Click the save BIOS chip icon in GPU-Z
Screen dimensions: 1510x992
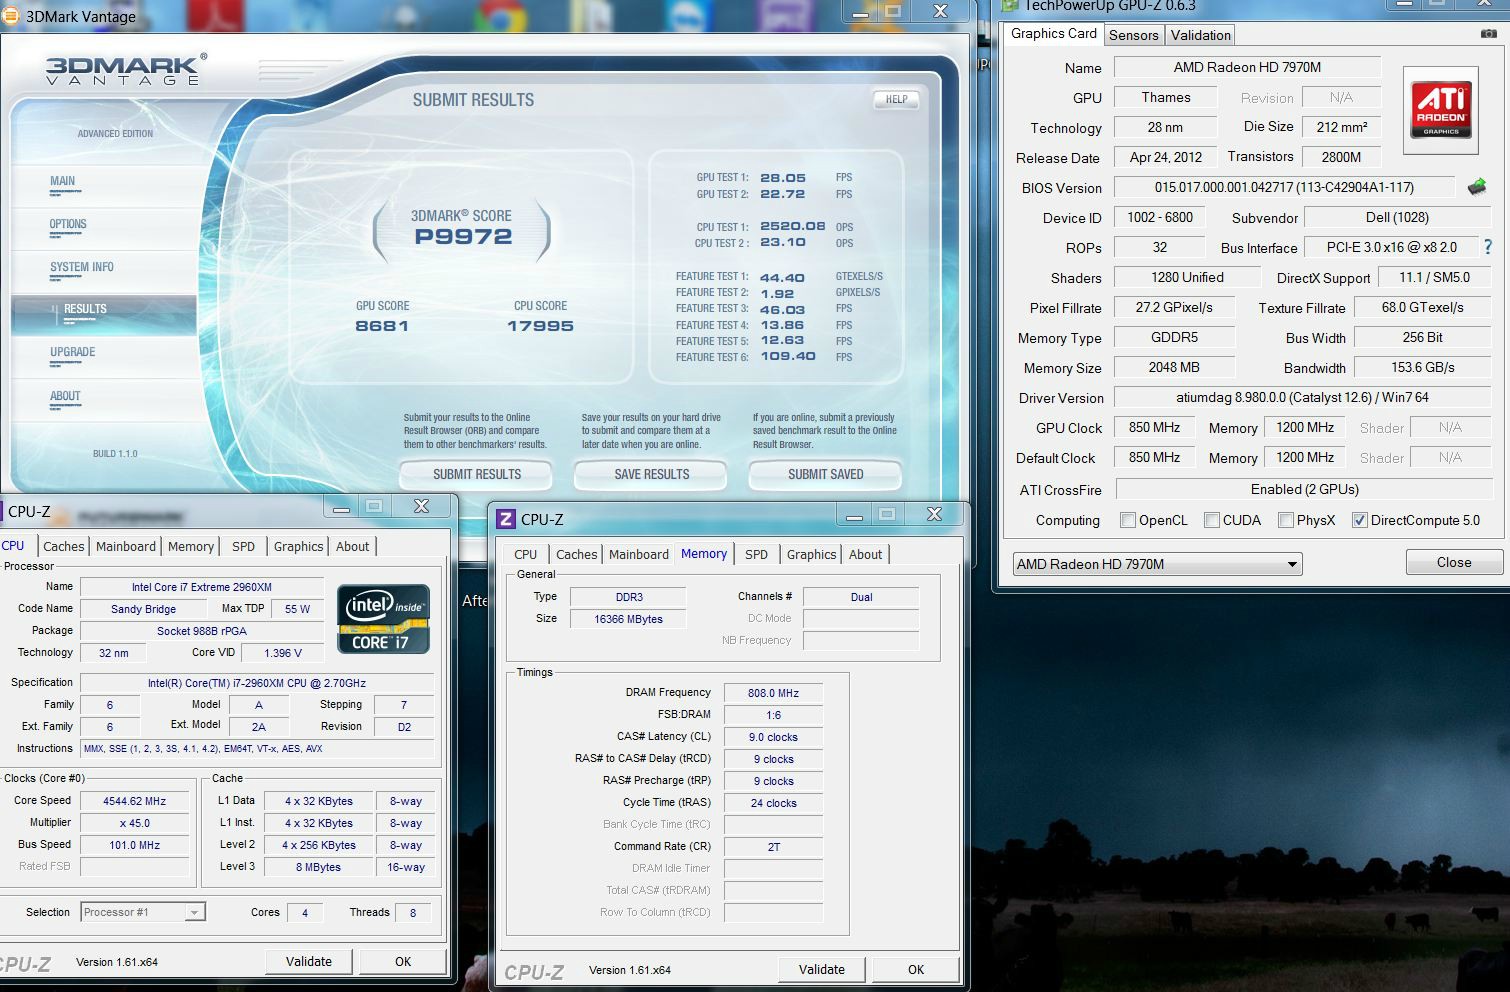(1477, 187)
